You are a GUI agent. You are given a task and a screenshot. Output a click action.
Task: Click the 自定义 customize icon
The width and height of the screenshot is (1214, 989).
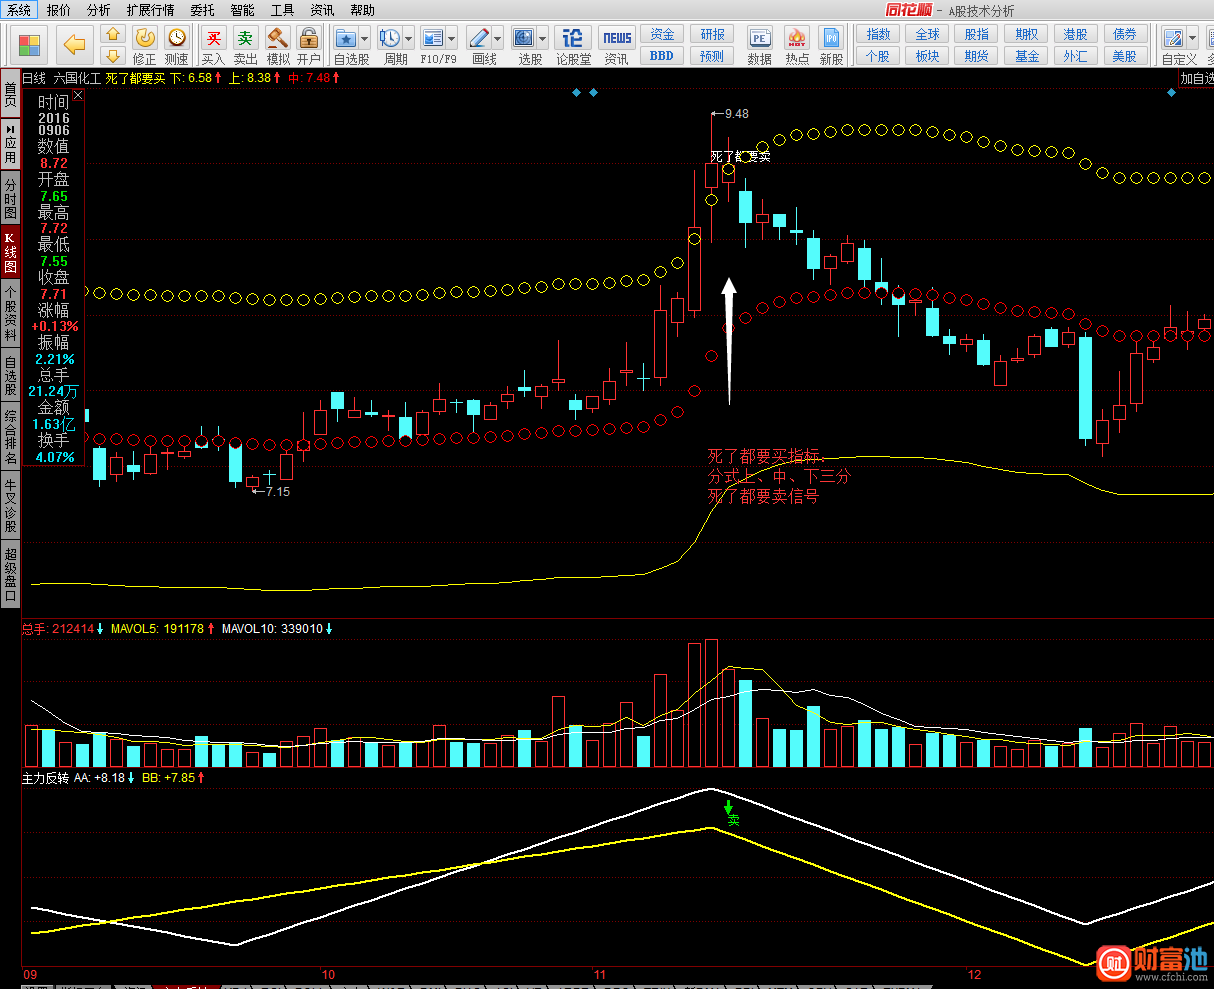click(x=1172, y=38)
